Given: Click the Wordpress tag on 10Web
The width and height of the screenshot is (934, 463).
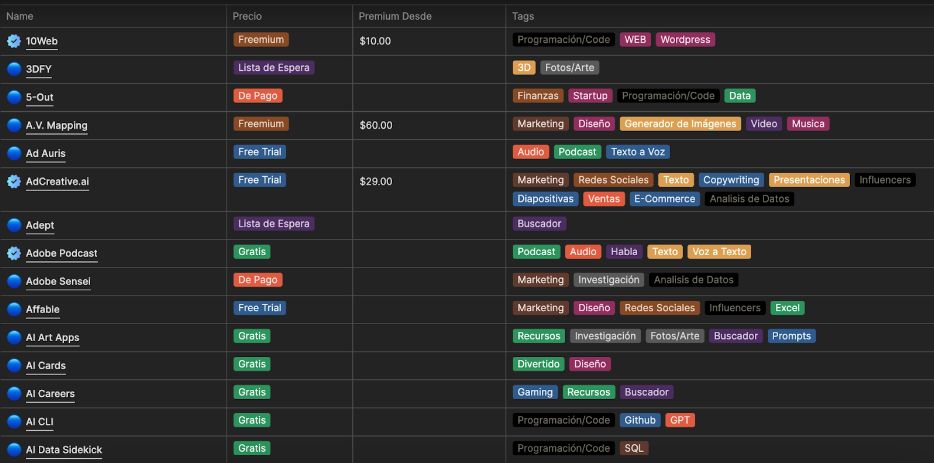Looking at the screenshot, I should tap(686, 40).
